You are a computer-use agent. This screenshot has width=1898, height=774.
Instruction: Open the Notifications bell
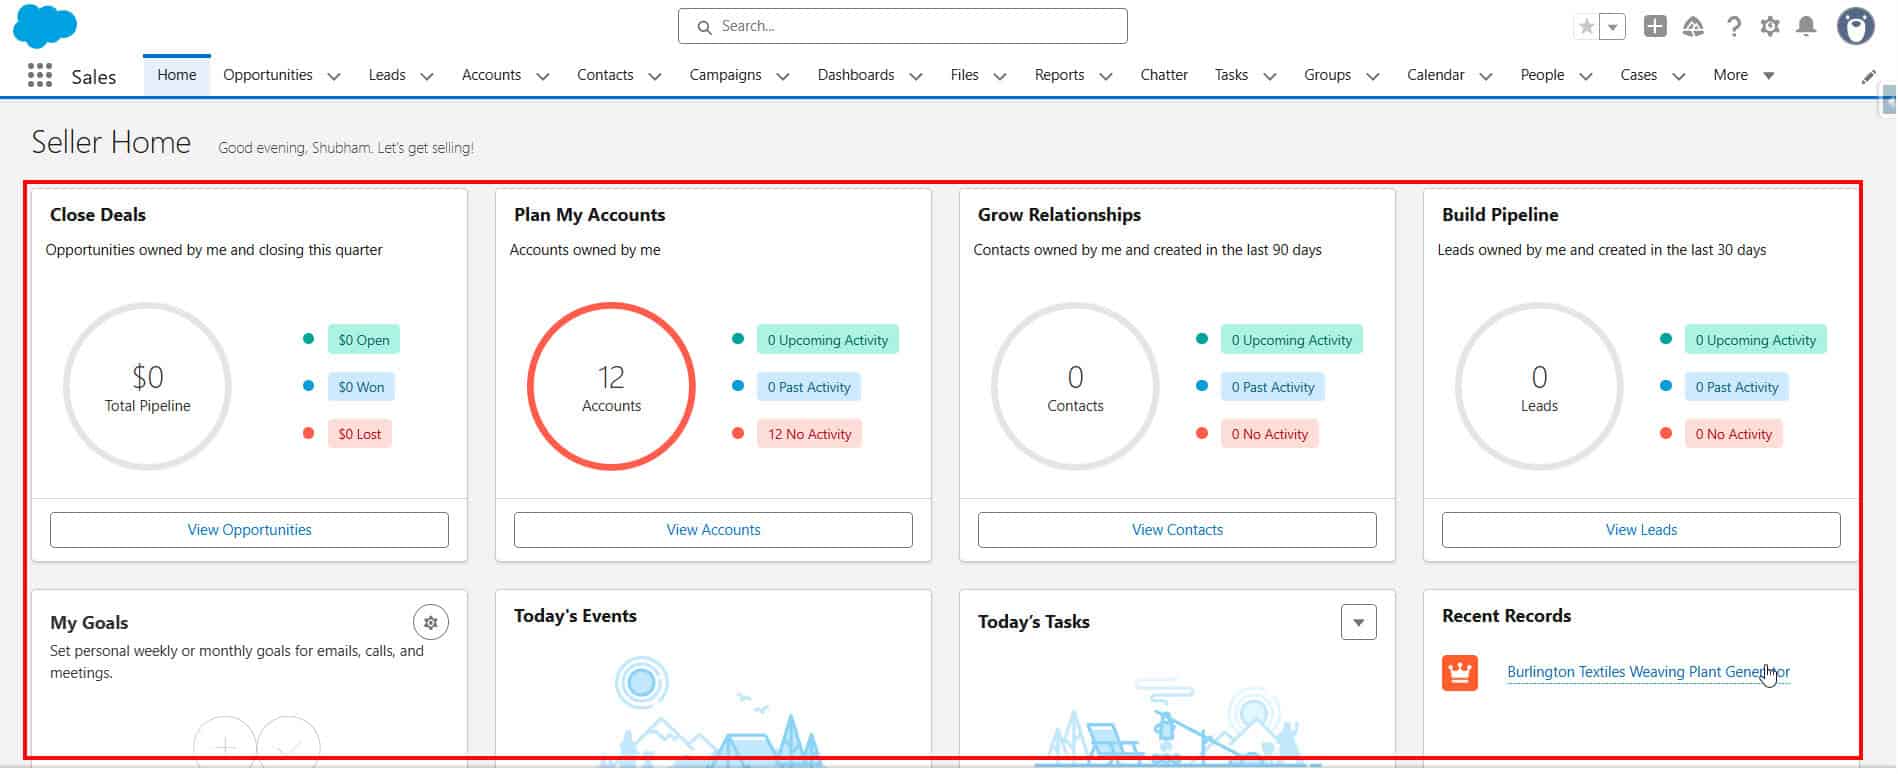[x=1806, y=27]
